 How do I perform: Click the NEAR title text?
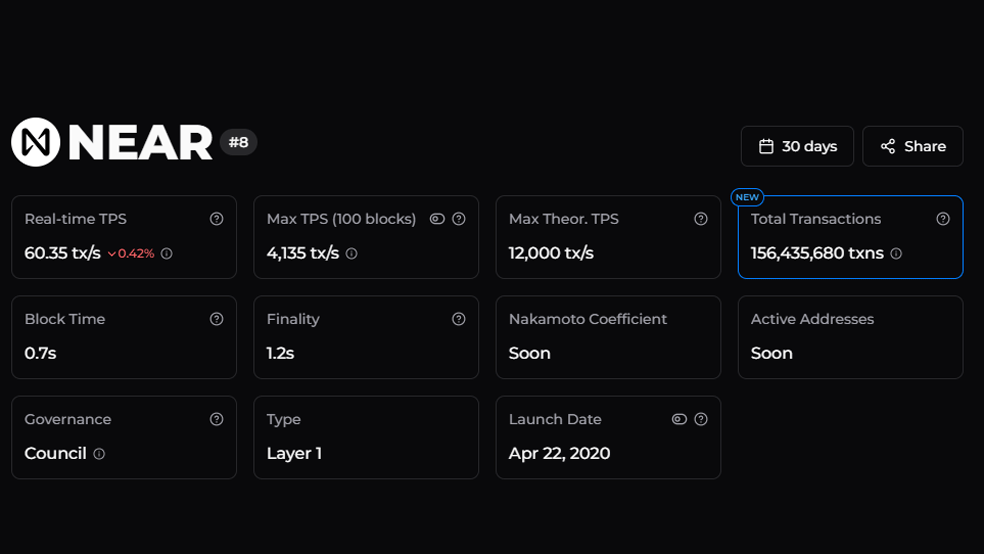pos(141,142)
